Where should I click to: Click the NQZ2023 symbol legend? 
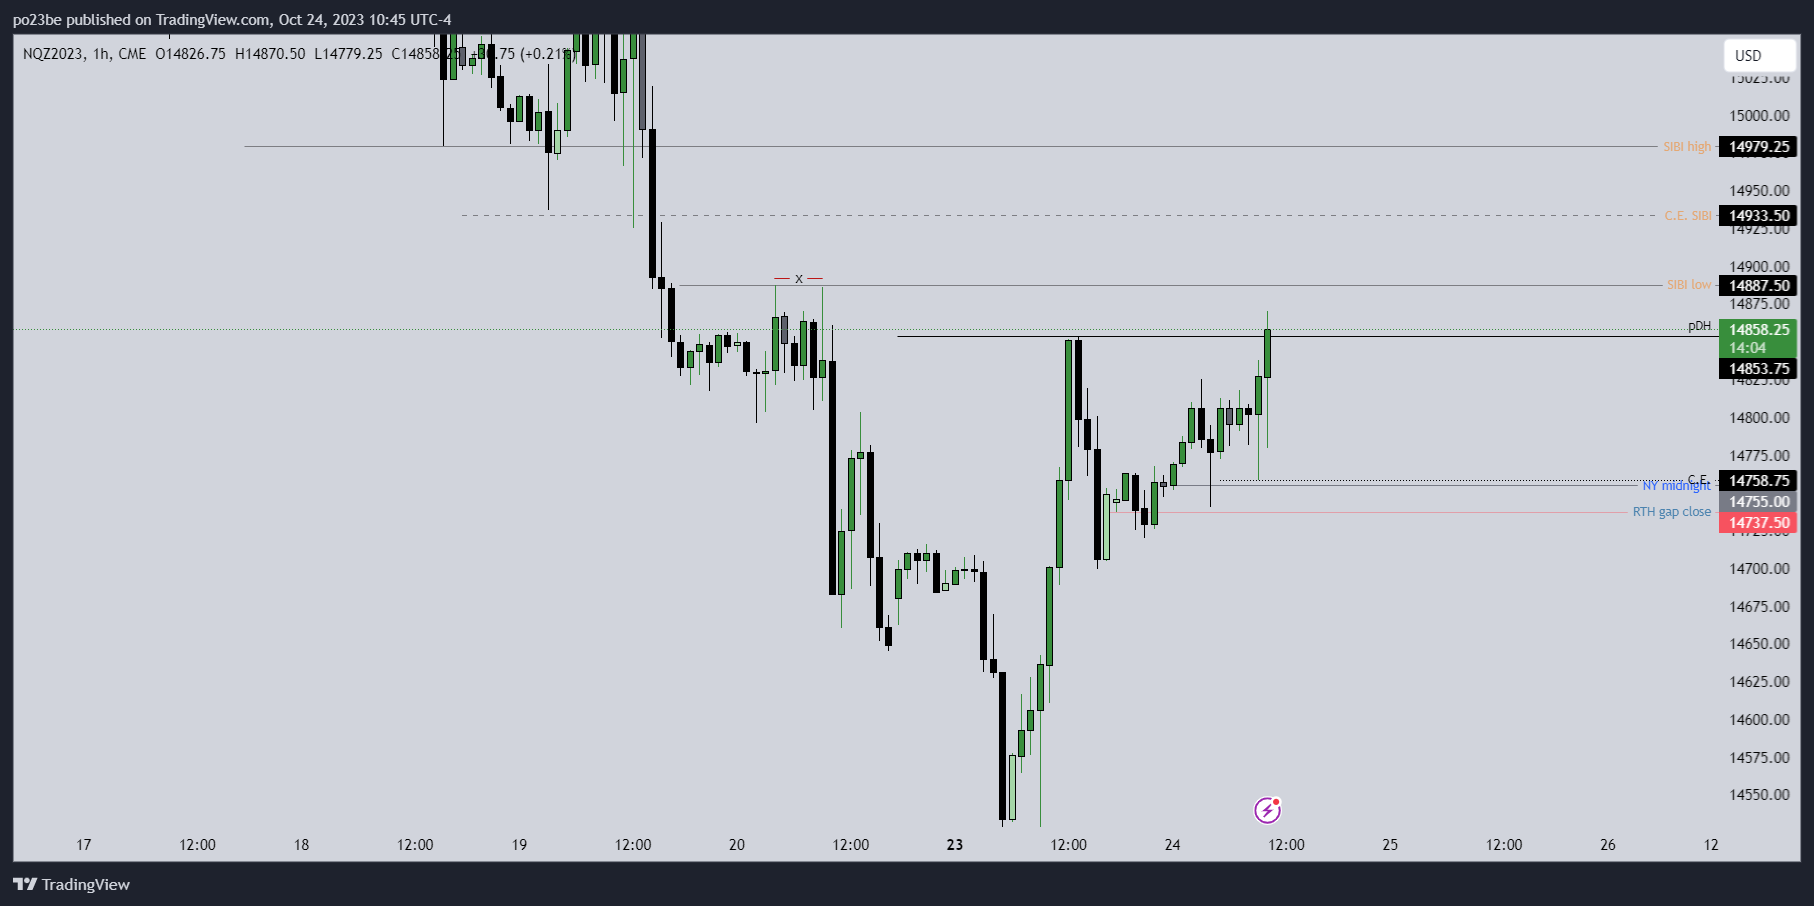click(x=54, y=54)
